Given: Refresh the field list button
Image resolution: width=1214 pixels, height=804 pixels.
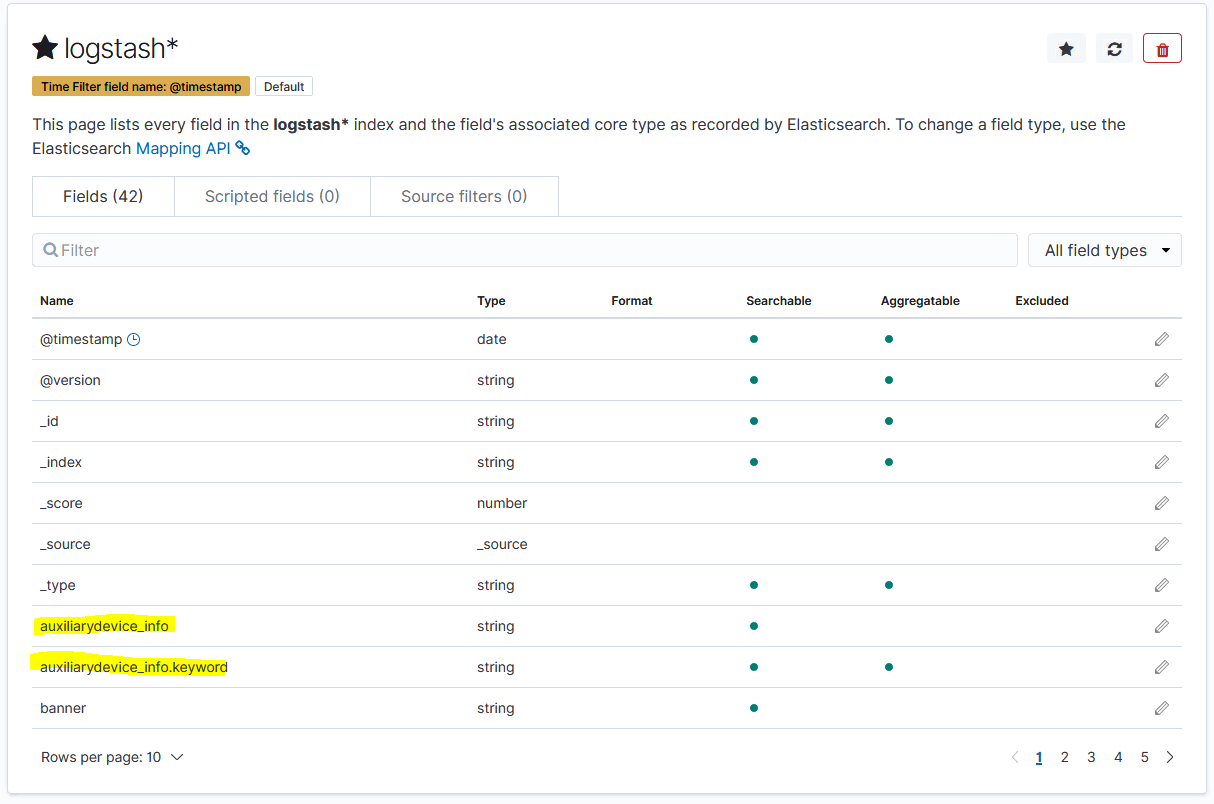Looking at the screenshot, I should [x=1114, y=48].
